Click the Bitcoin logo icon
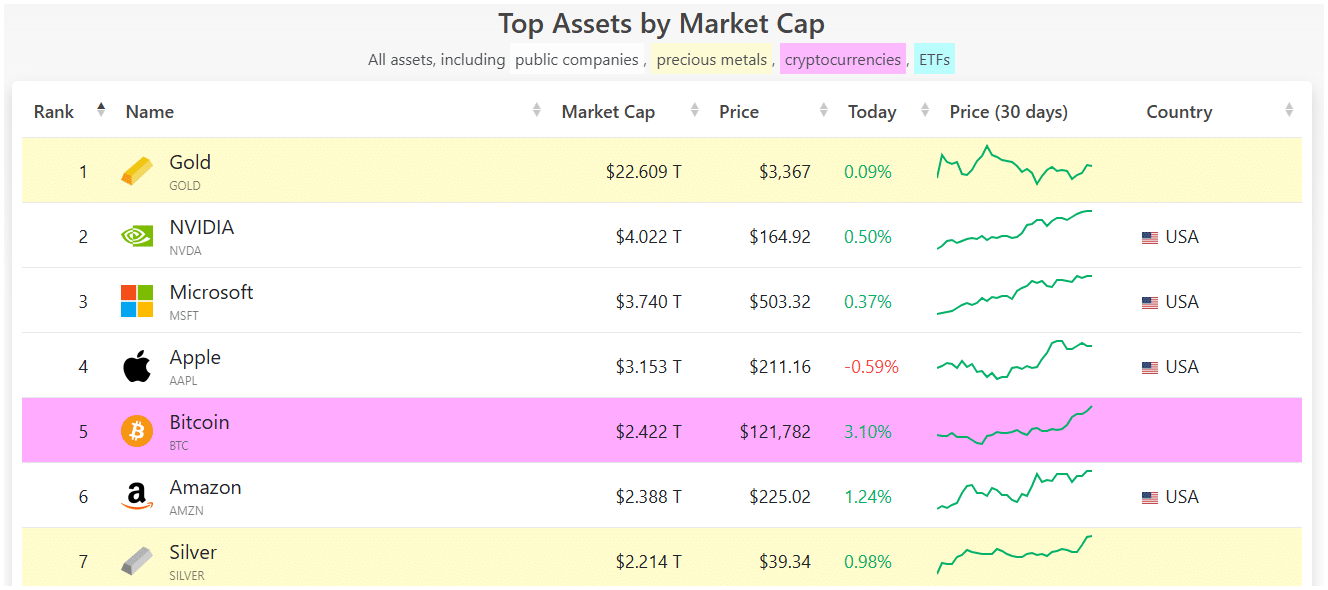The width and height of the screenshot is (1328, 590). tap(137, 431)
